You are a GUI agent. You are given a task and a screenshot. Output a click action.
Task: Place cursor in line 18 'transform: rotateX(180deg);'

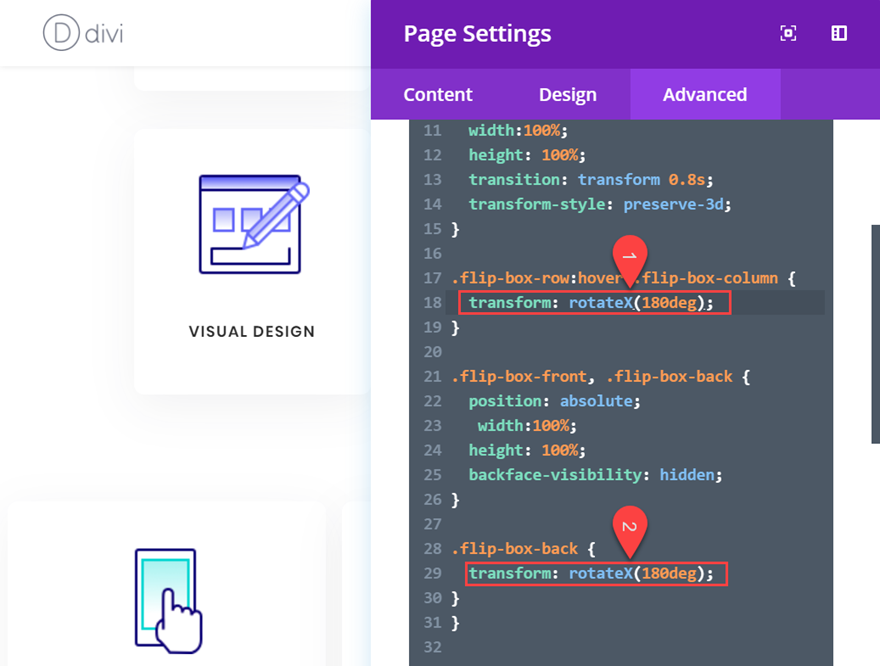[590, 303]
